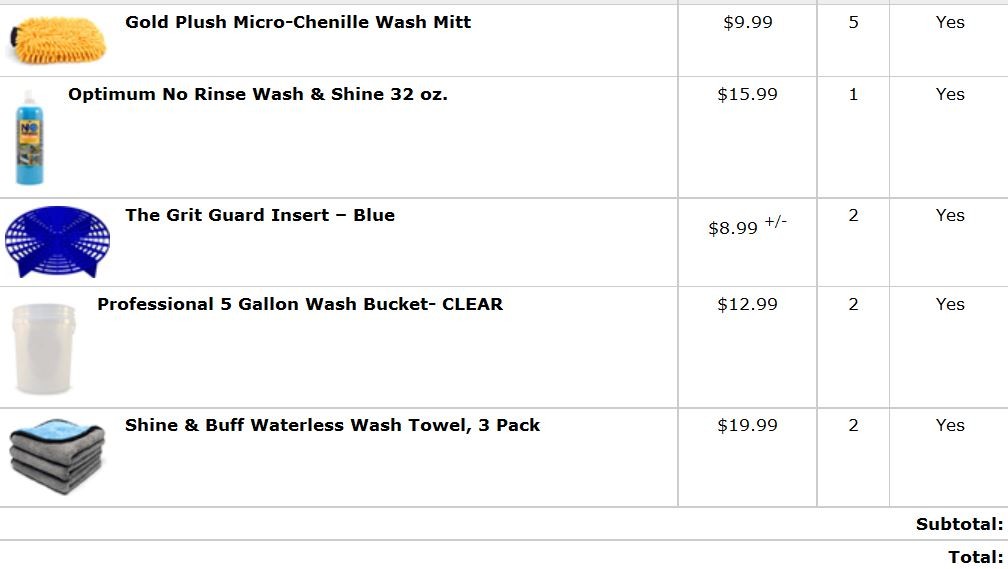Click the $19.99 towel pack price
The image size is (1008, 569).
coord(748,425)
